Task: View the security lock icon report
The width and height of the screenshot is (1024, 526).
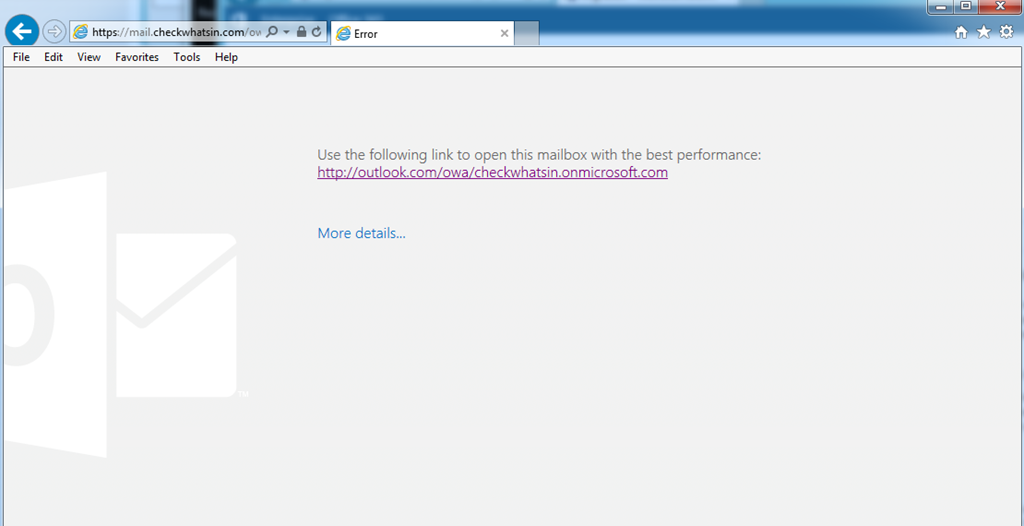Action: click(x=301, y=31)
